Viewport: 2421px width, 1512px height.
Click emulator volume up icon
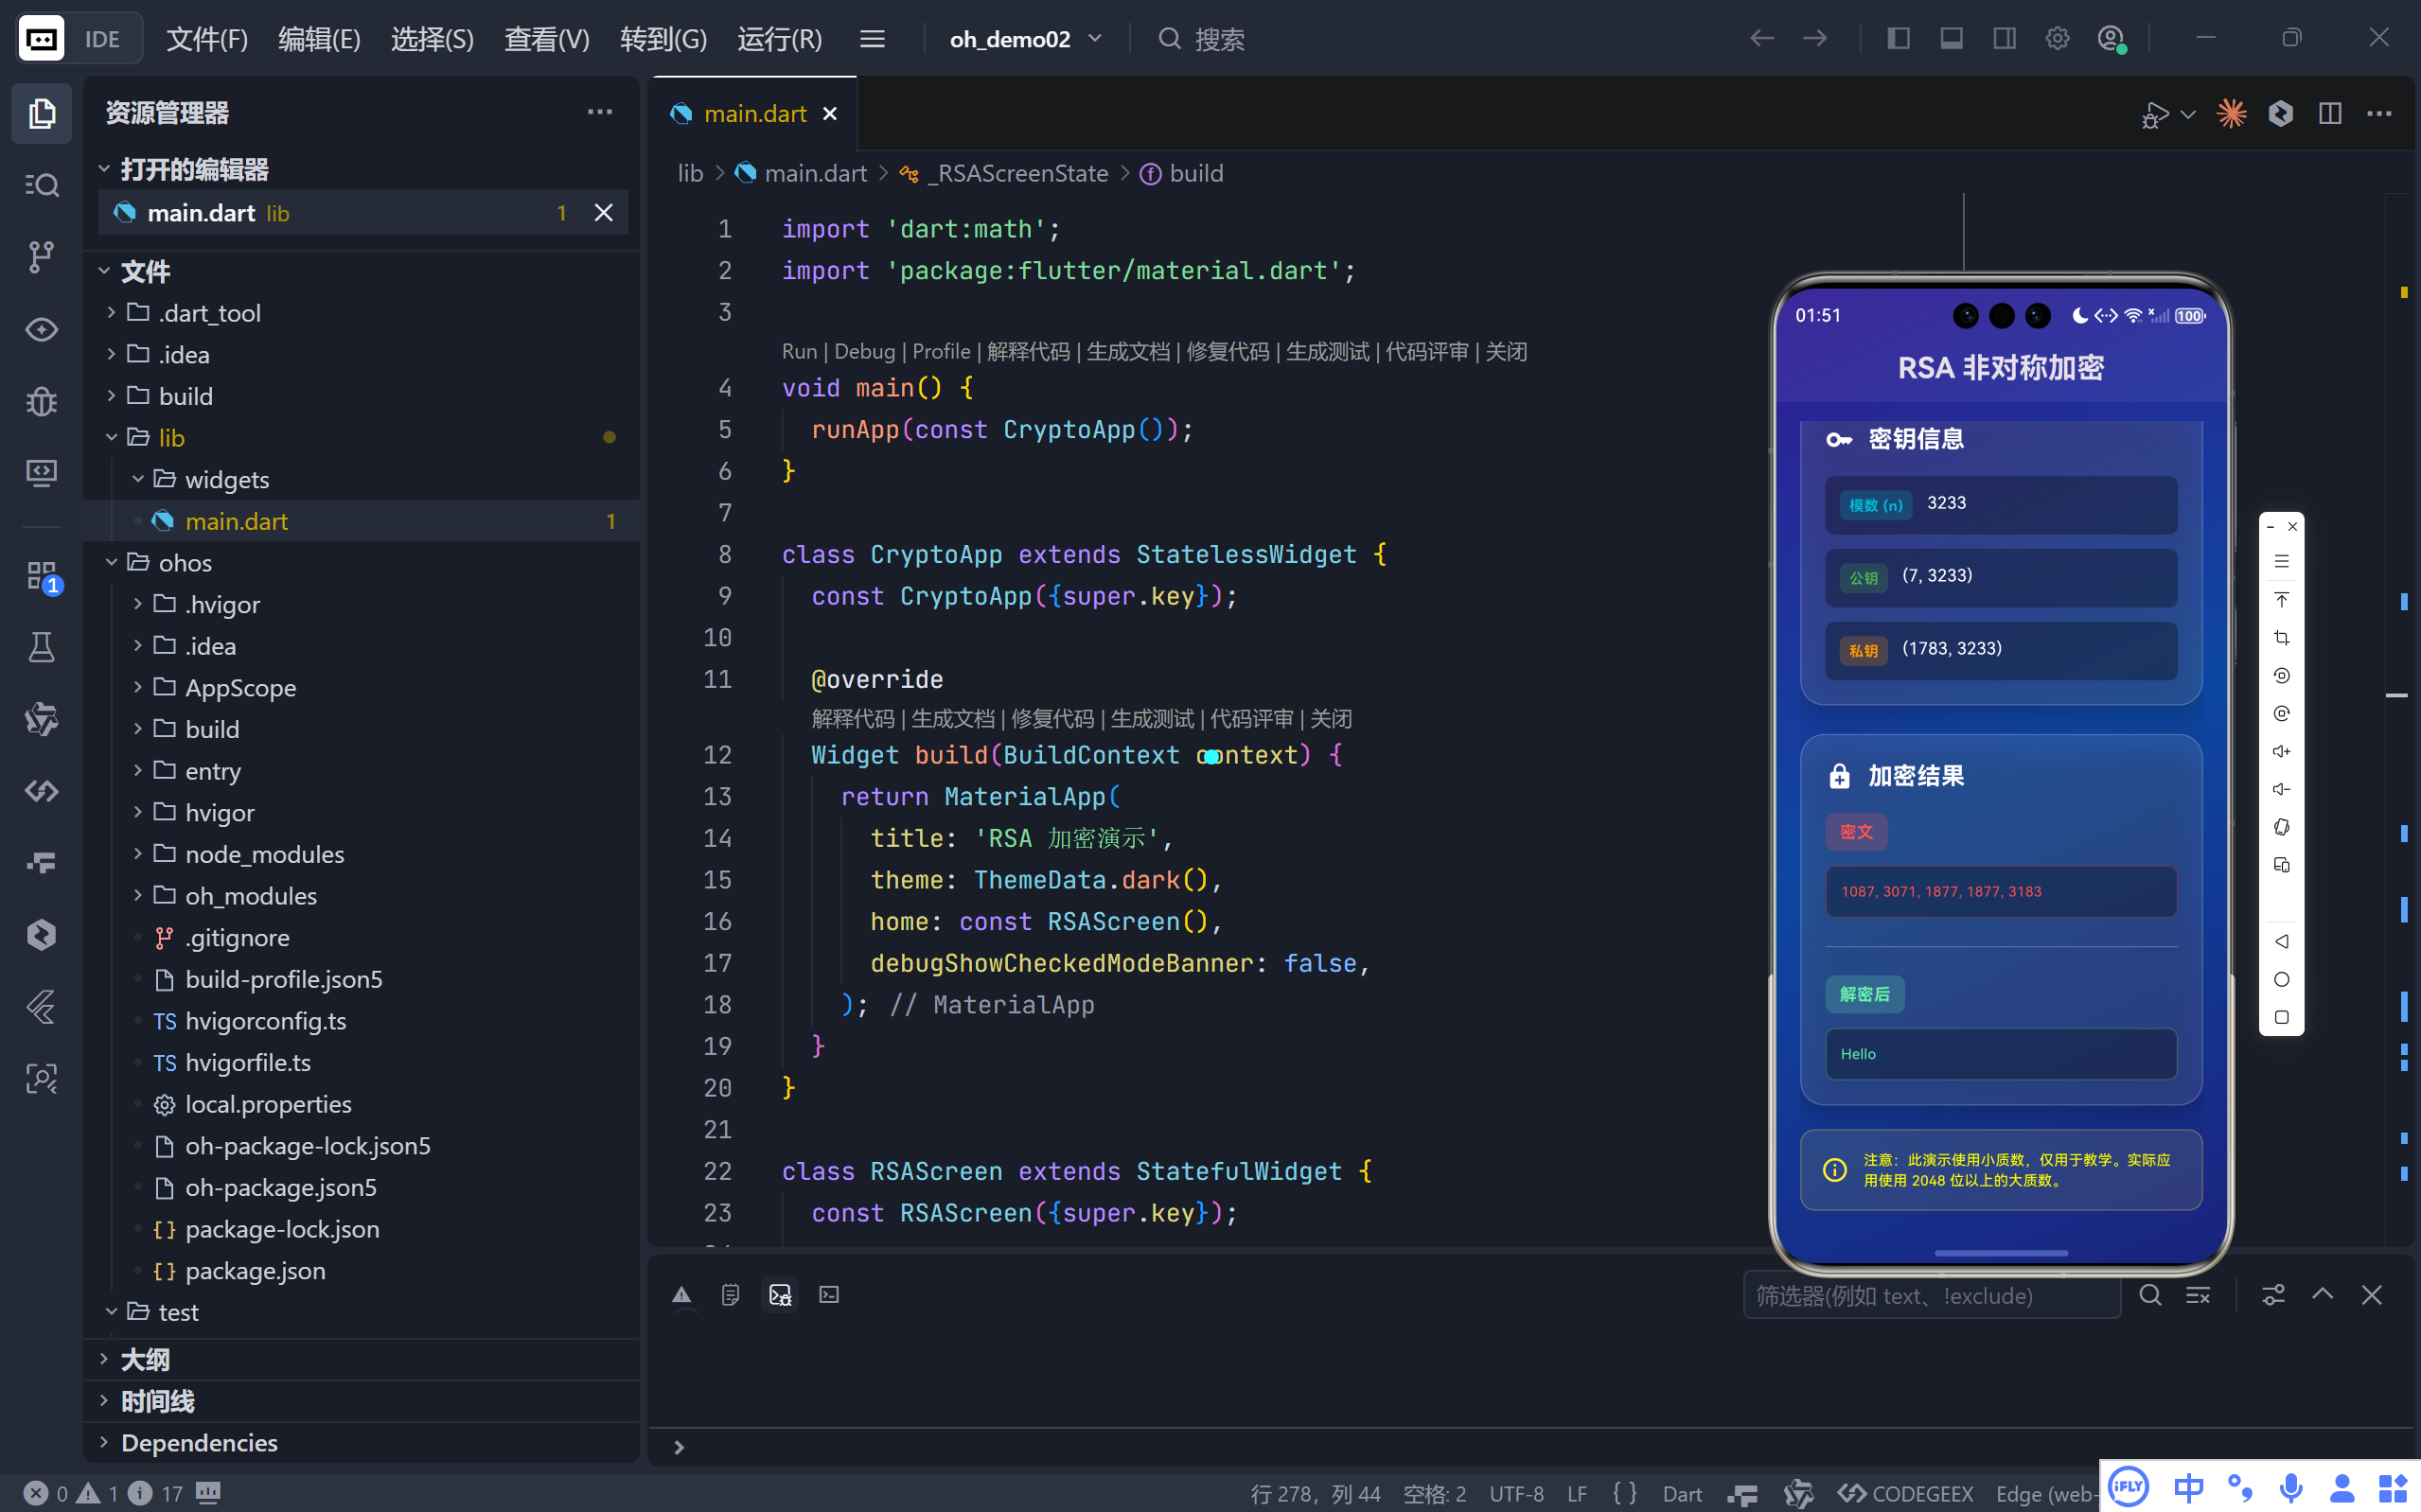(2281, 751)
